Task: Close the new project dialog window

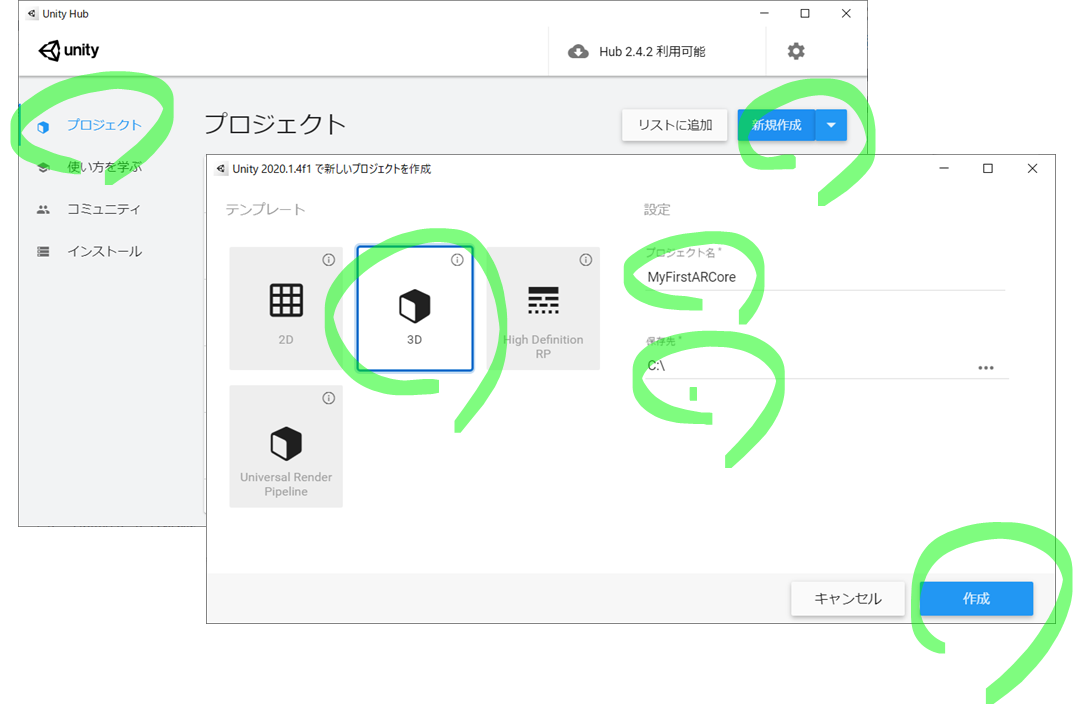Action: pos(1032,169)
